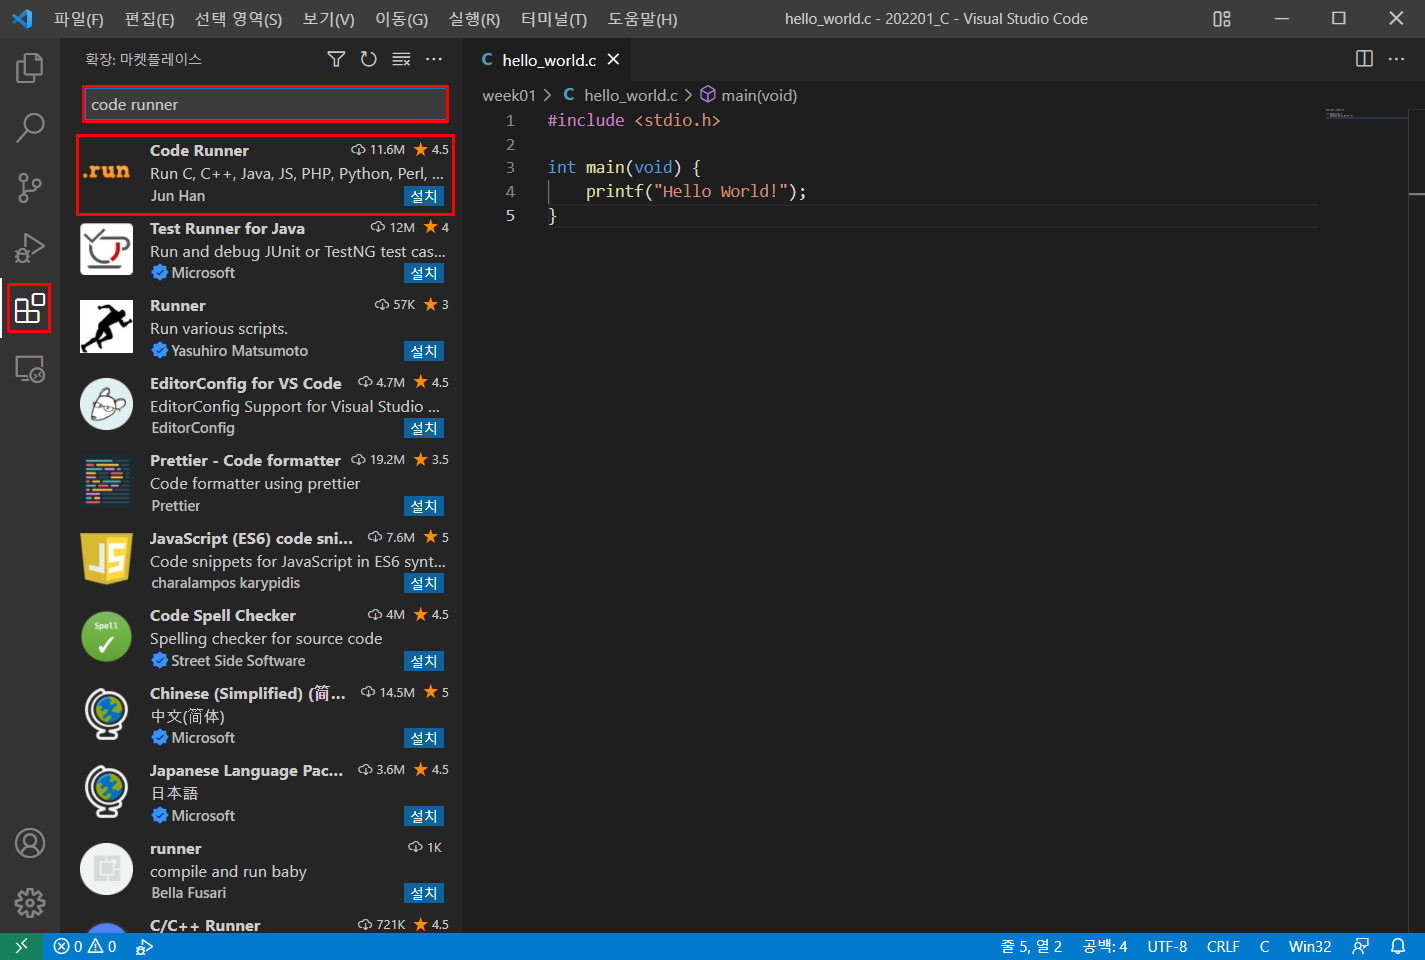Click the #include <stdio.h> line

coord(634,120)
